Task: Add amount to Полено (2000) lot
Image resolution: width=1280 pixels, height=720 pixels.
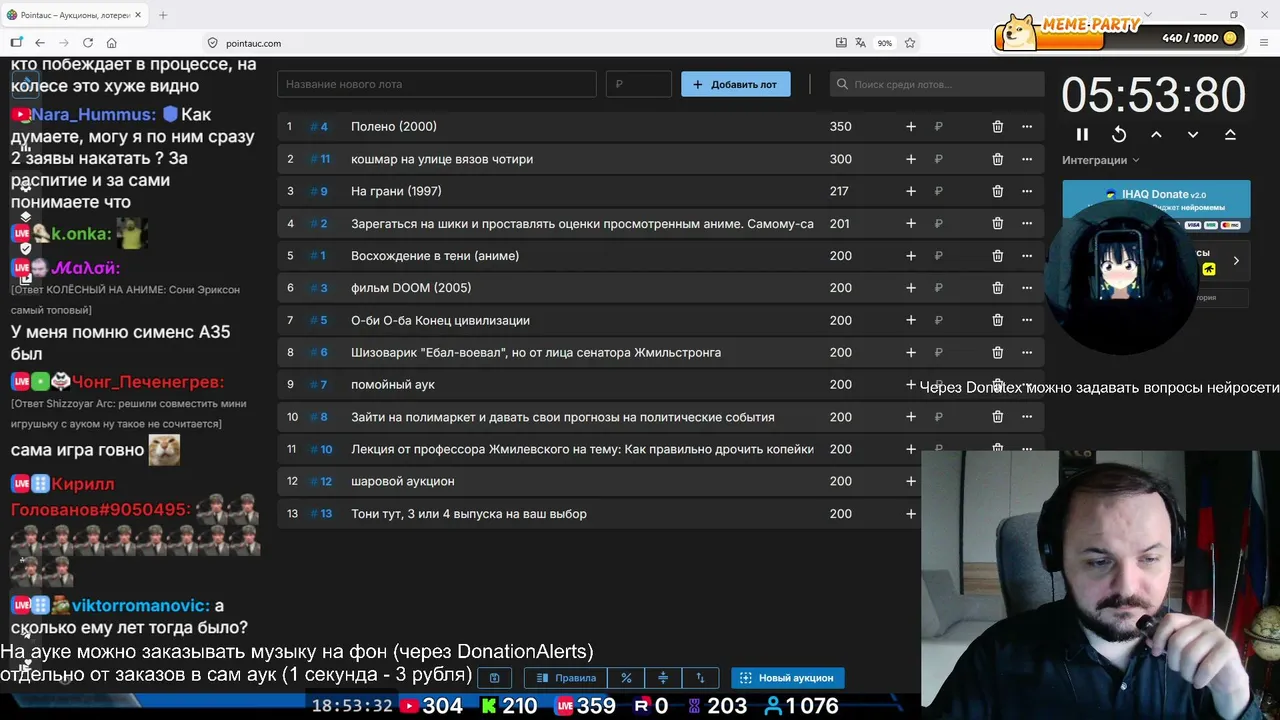Action: click(911, 126)
